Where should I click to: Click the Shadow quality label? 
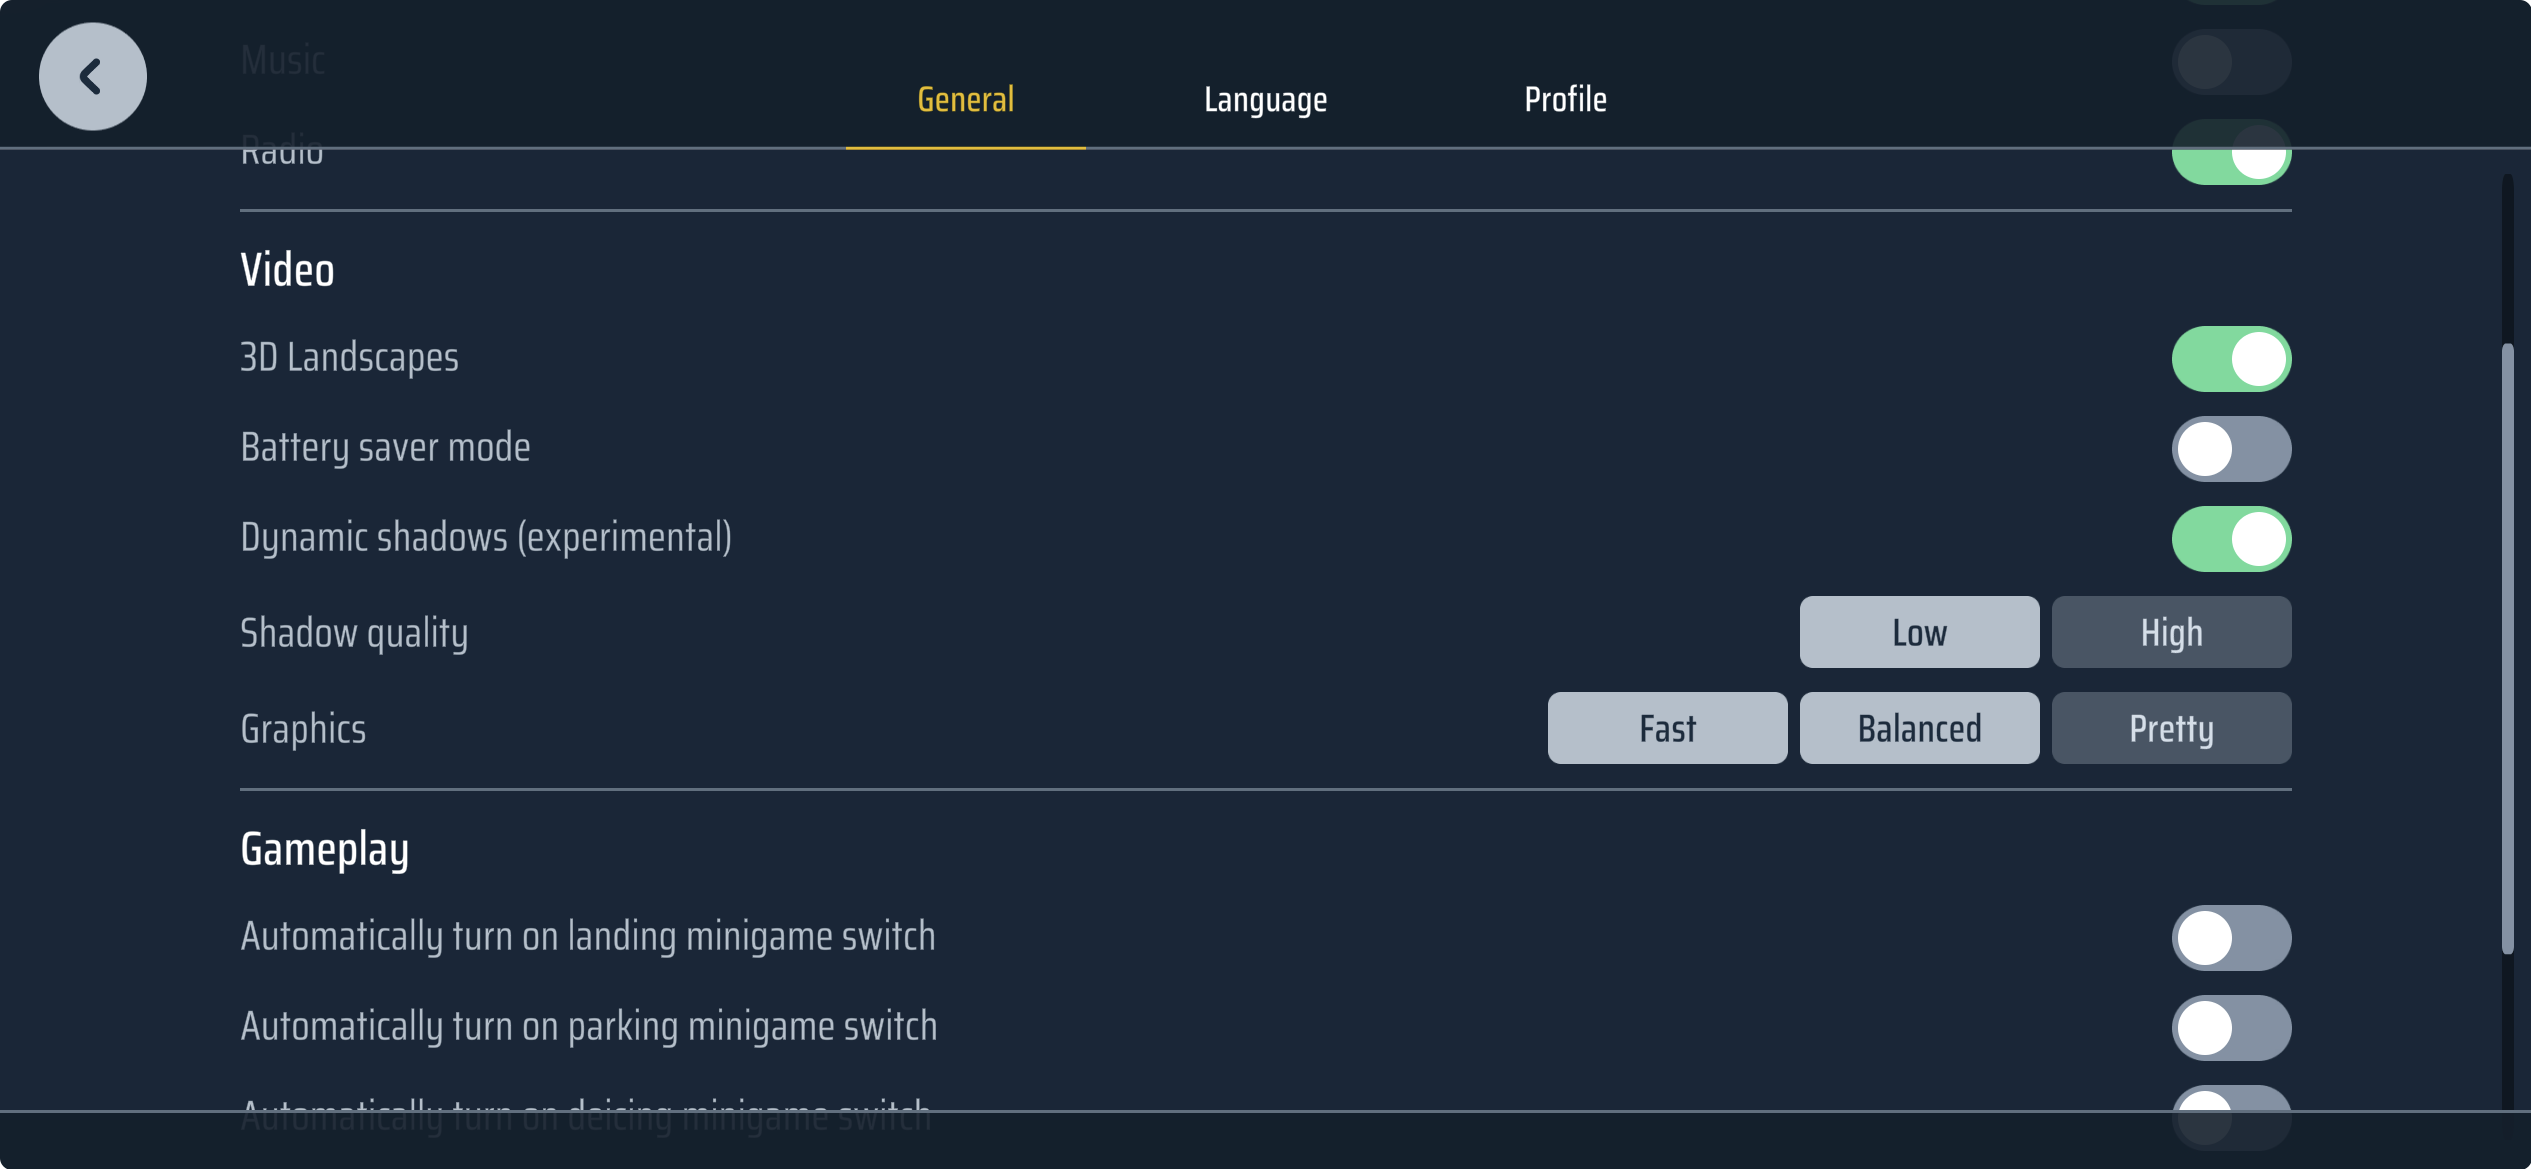(354, 633)
